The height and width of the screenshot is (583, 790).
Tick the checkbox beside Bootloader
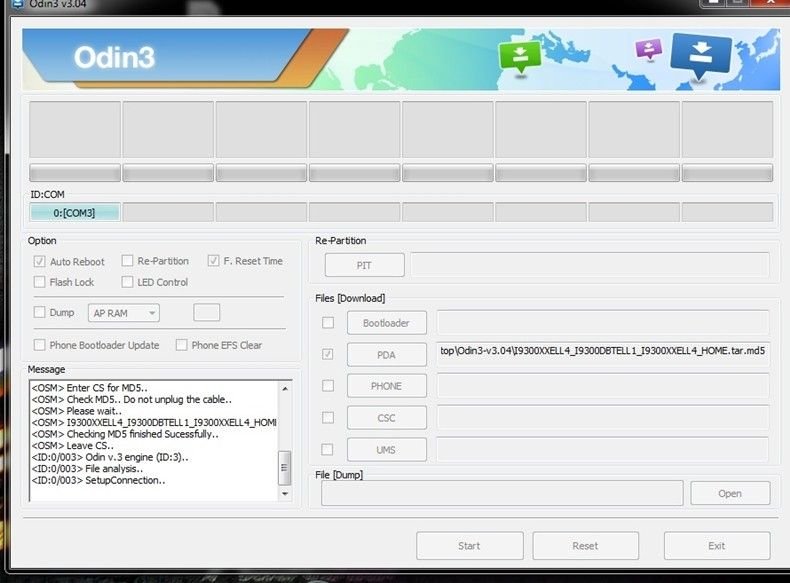[328, 322]
